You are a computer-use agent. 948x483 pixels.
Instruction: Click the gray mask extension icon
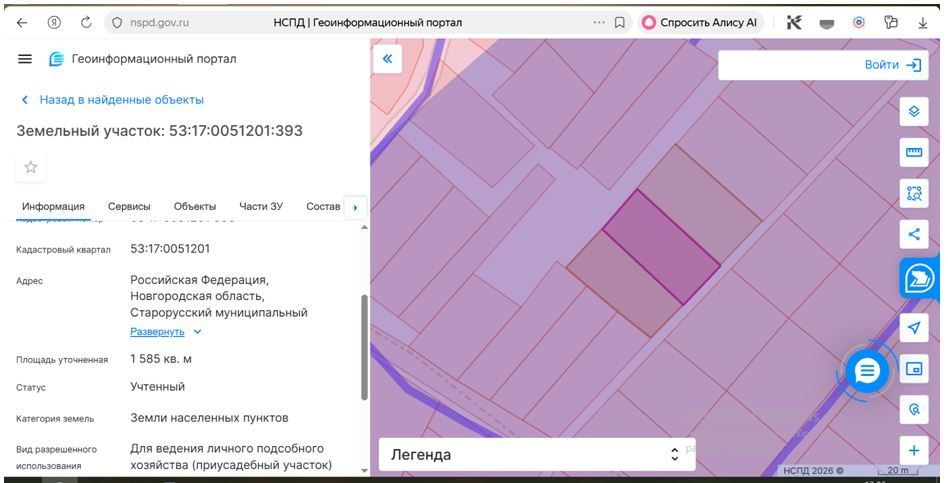pos(826,24)
